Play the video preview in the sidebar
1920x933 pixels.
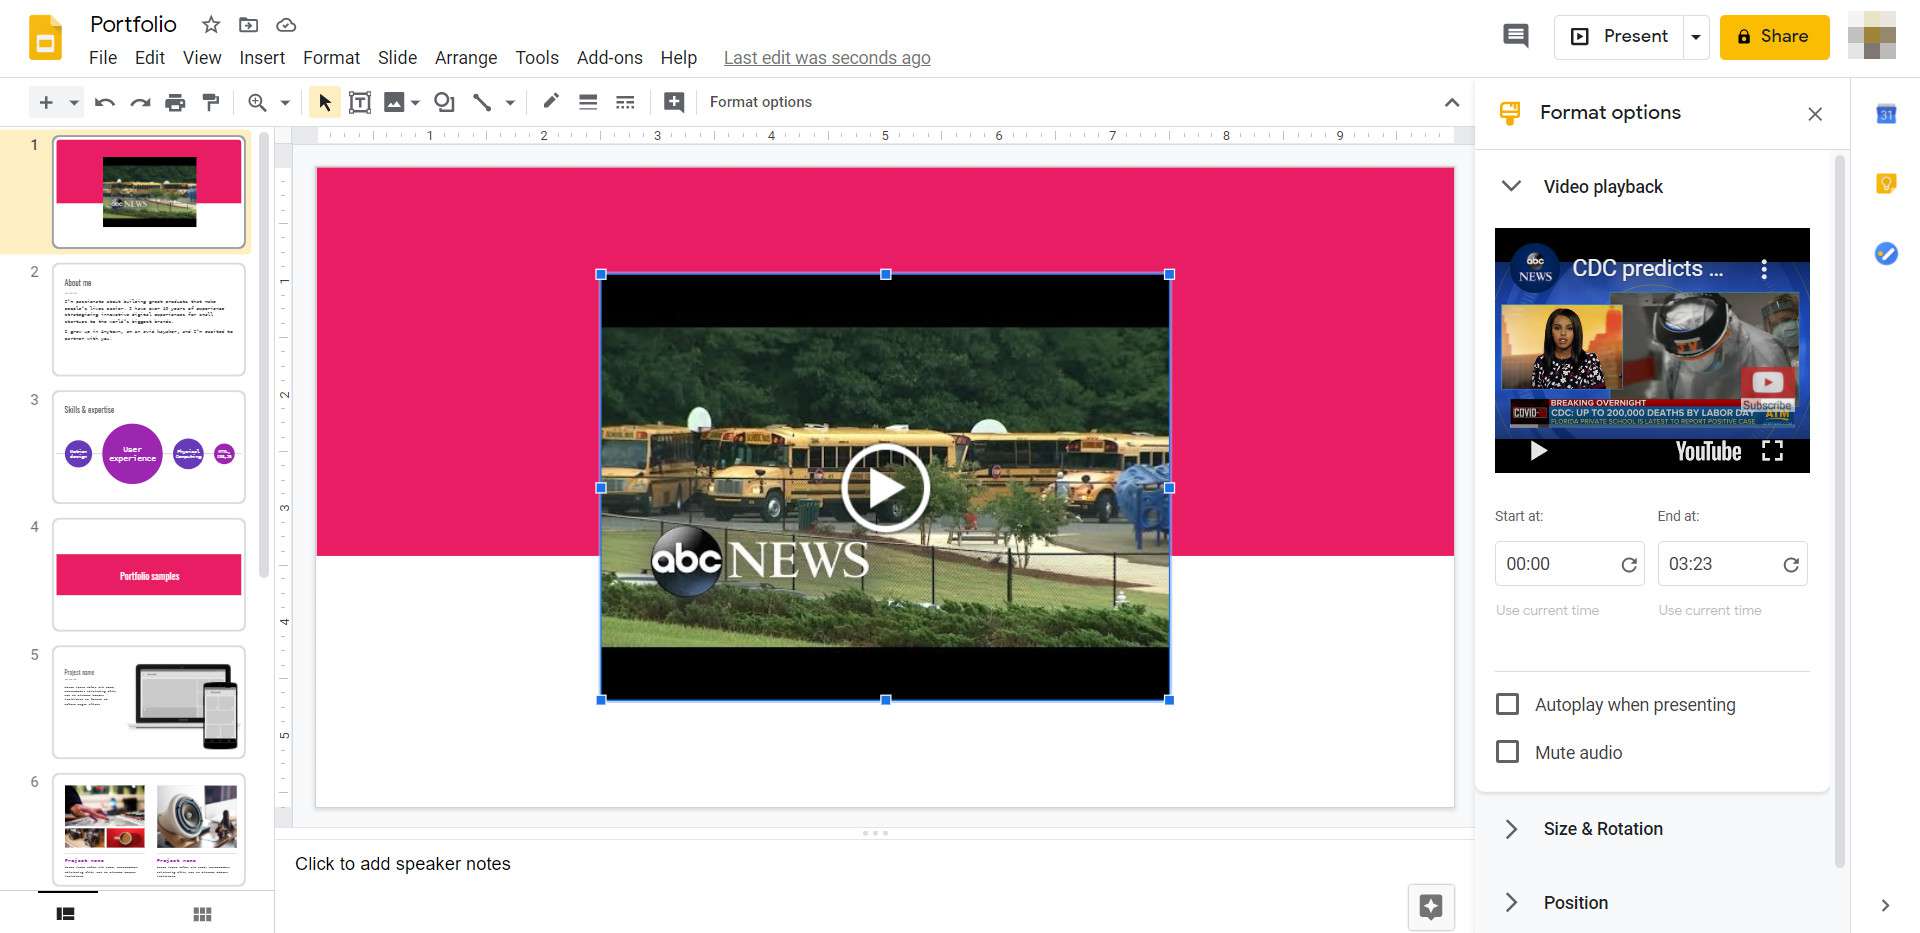point(1538,451)
